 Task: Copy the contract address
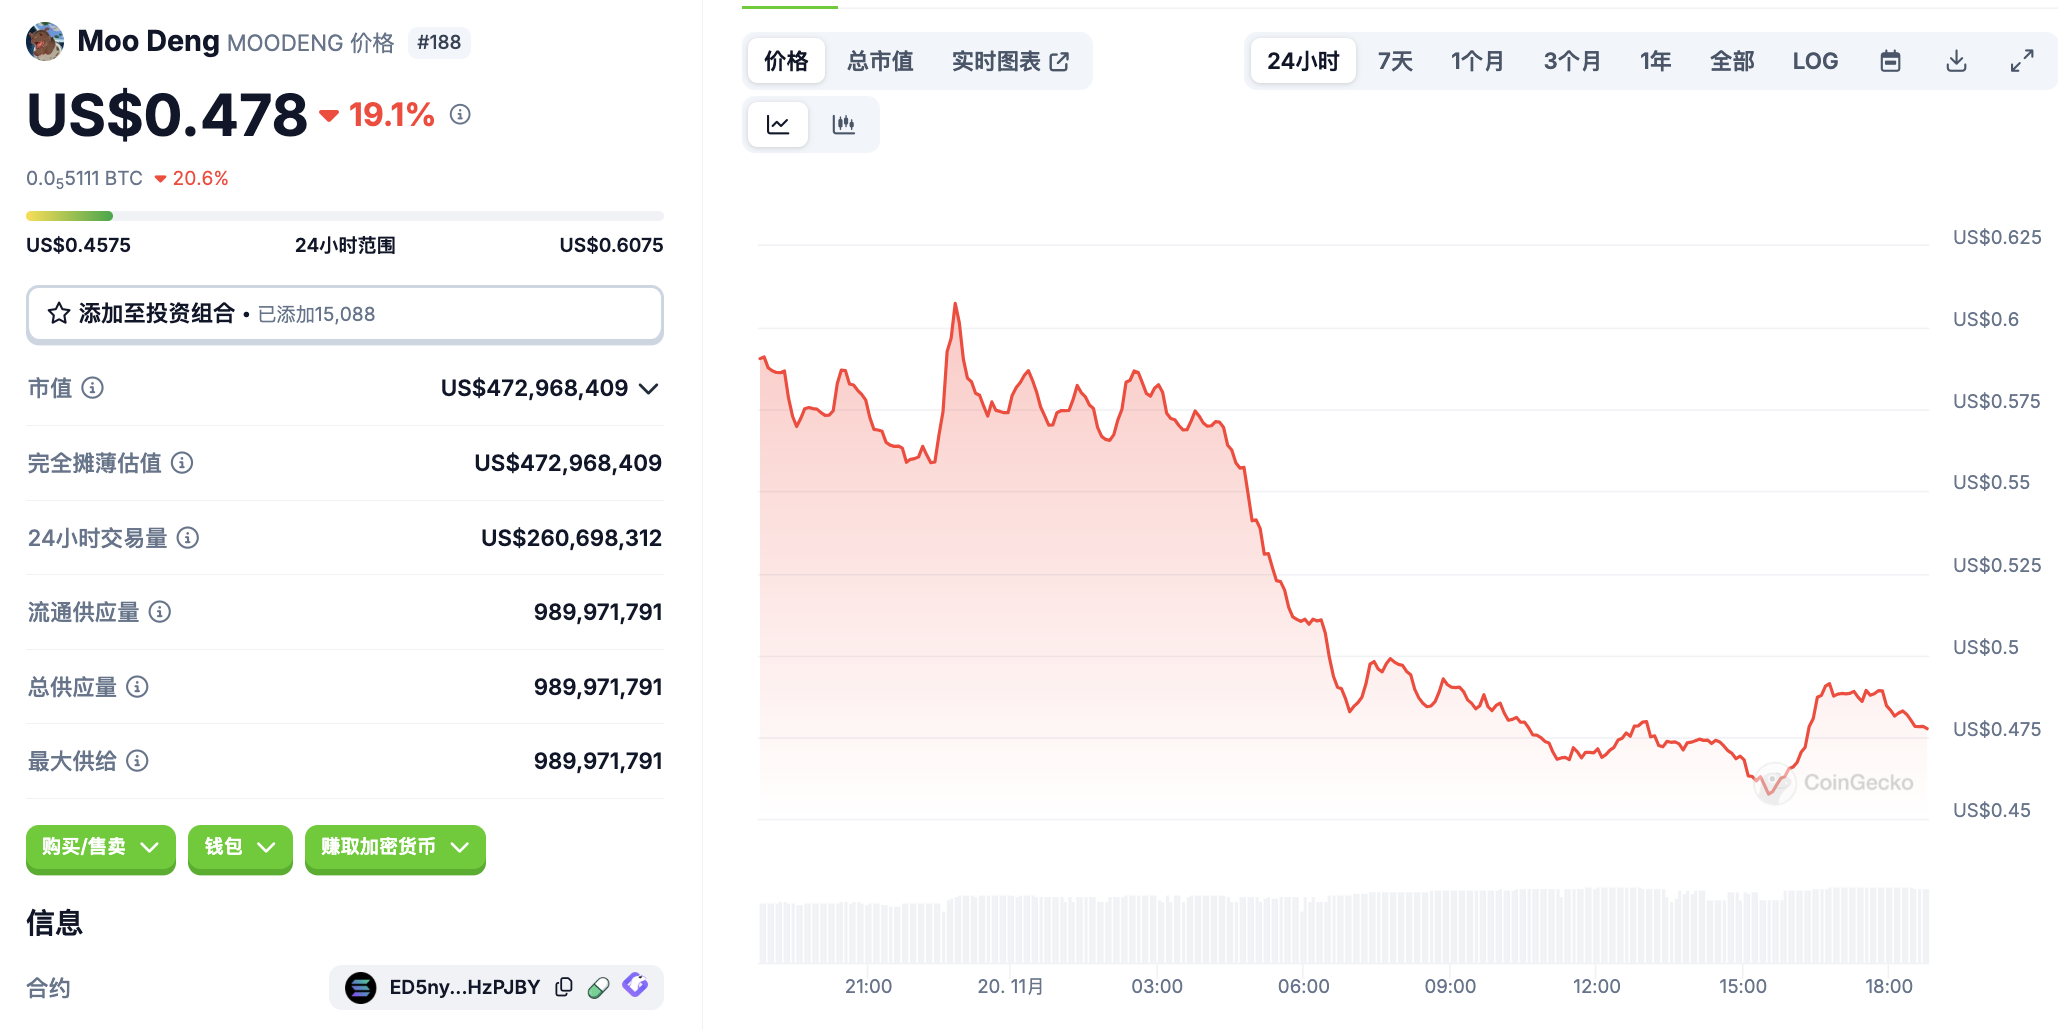(x=564, y=987)
